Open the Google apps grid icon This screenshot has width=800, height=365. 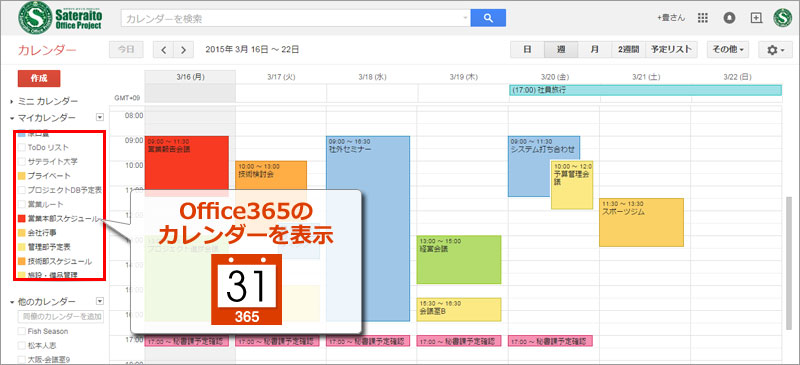pyautogui.click(x=703, y=18)
